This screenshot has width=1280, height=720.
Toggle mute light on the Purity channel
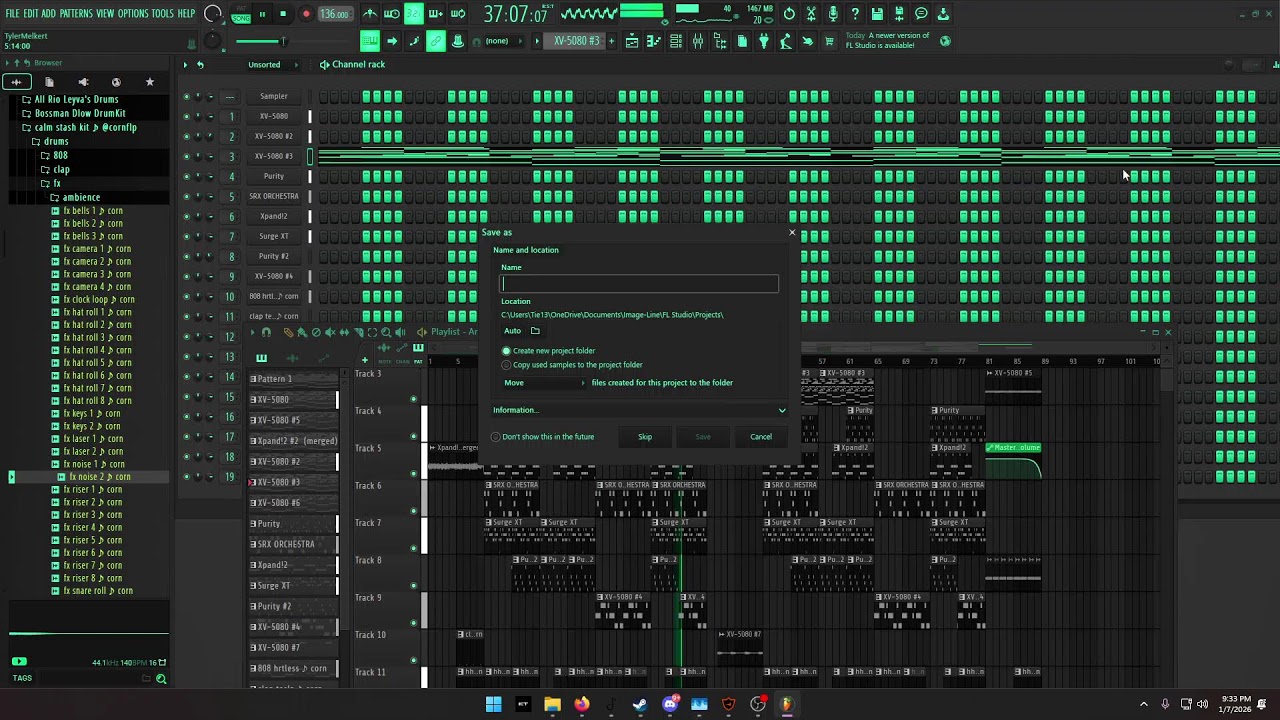(186, 176)
